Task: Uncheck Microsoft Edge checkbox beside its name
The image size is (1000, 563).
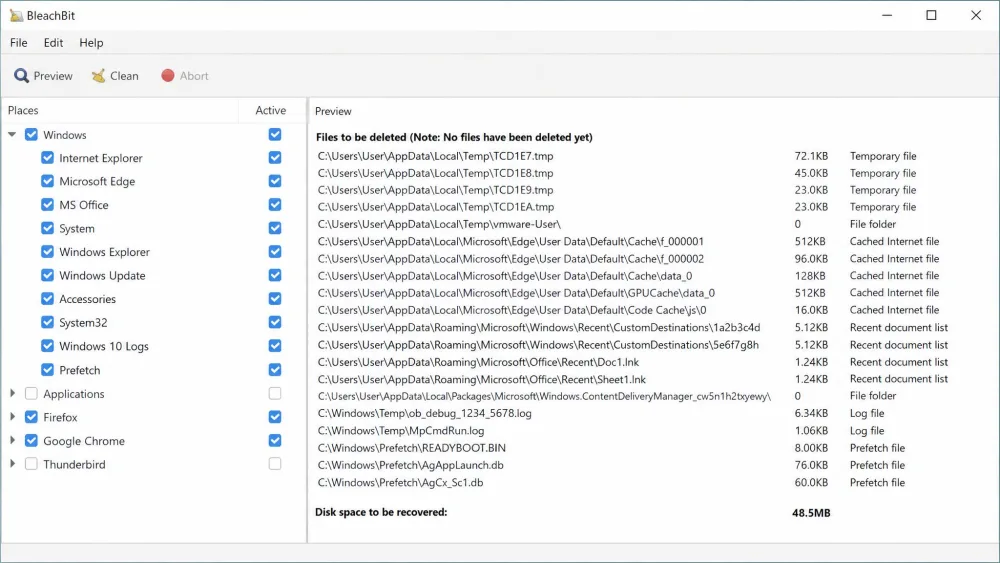Action: 47,181
